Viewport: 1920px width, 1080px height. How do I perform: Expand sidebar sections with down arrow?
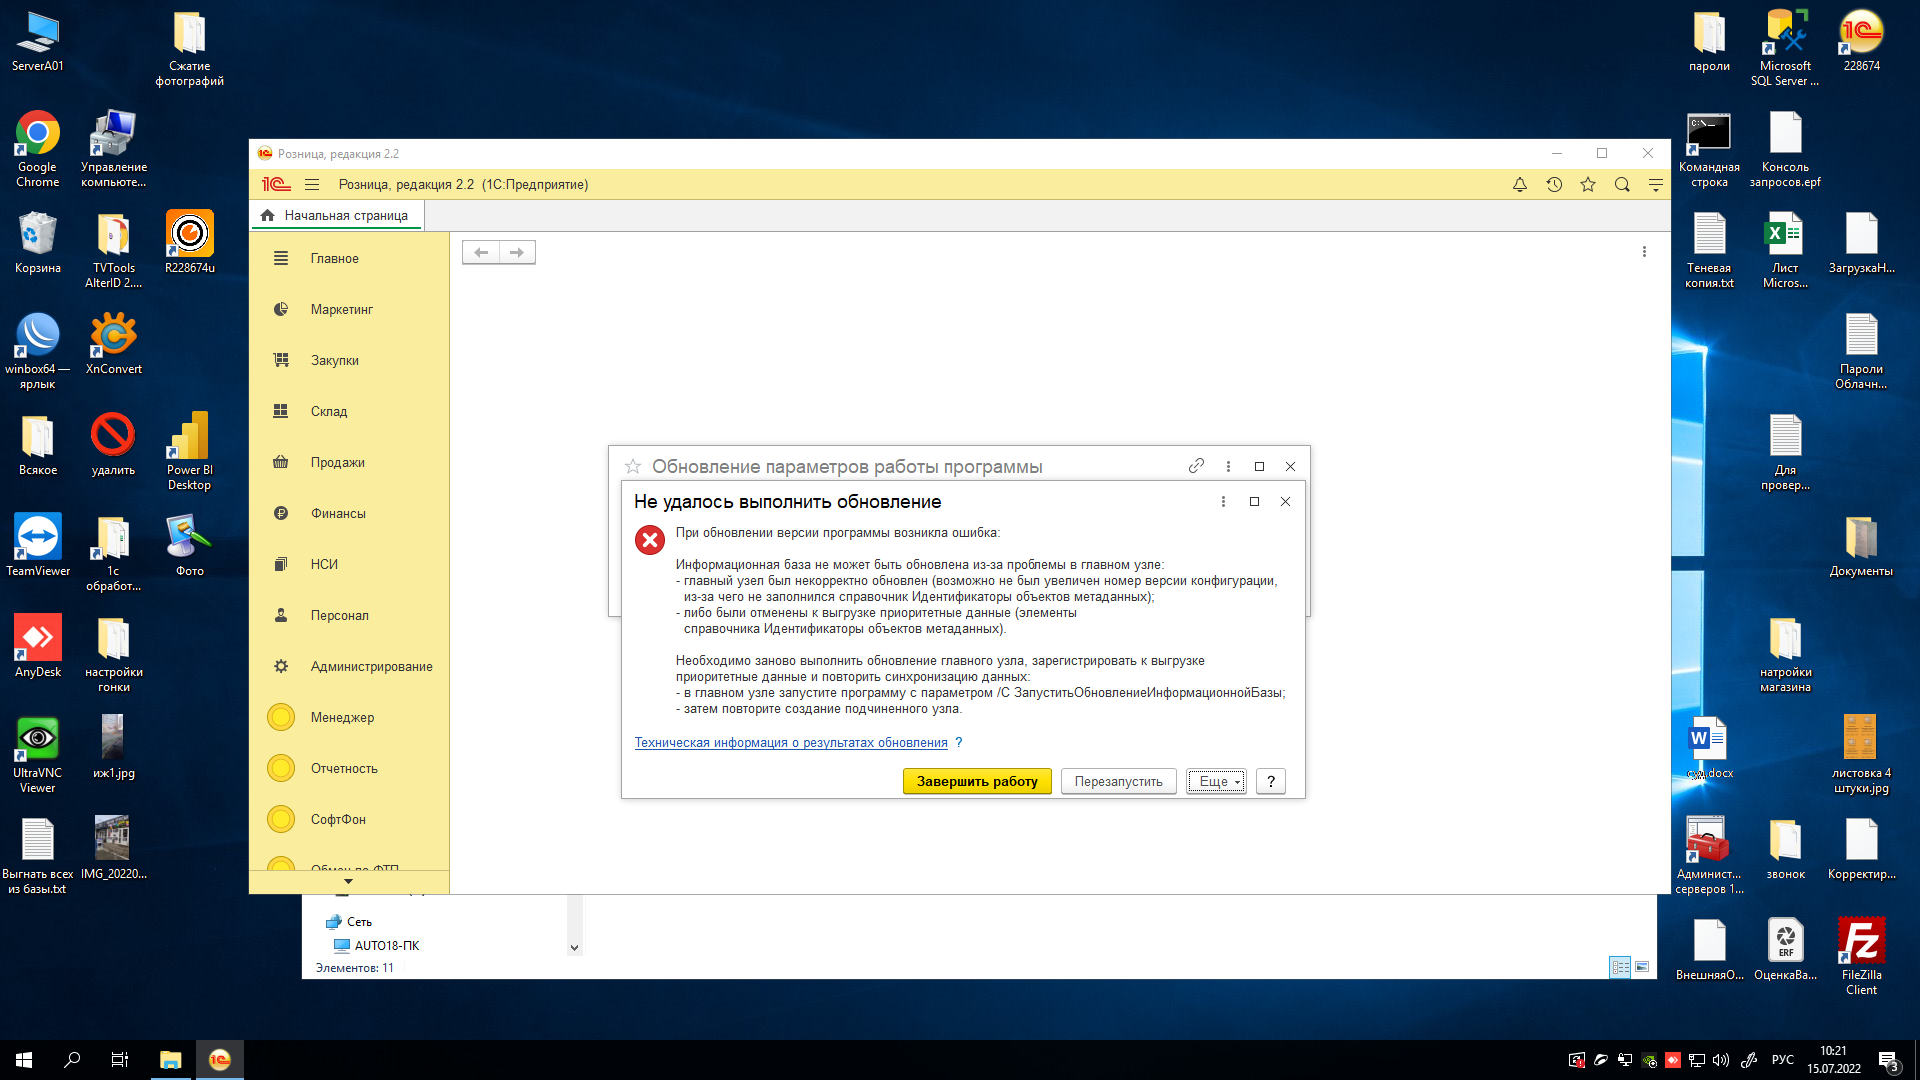point(348,882)
